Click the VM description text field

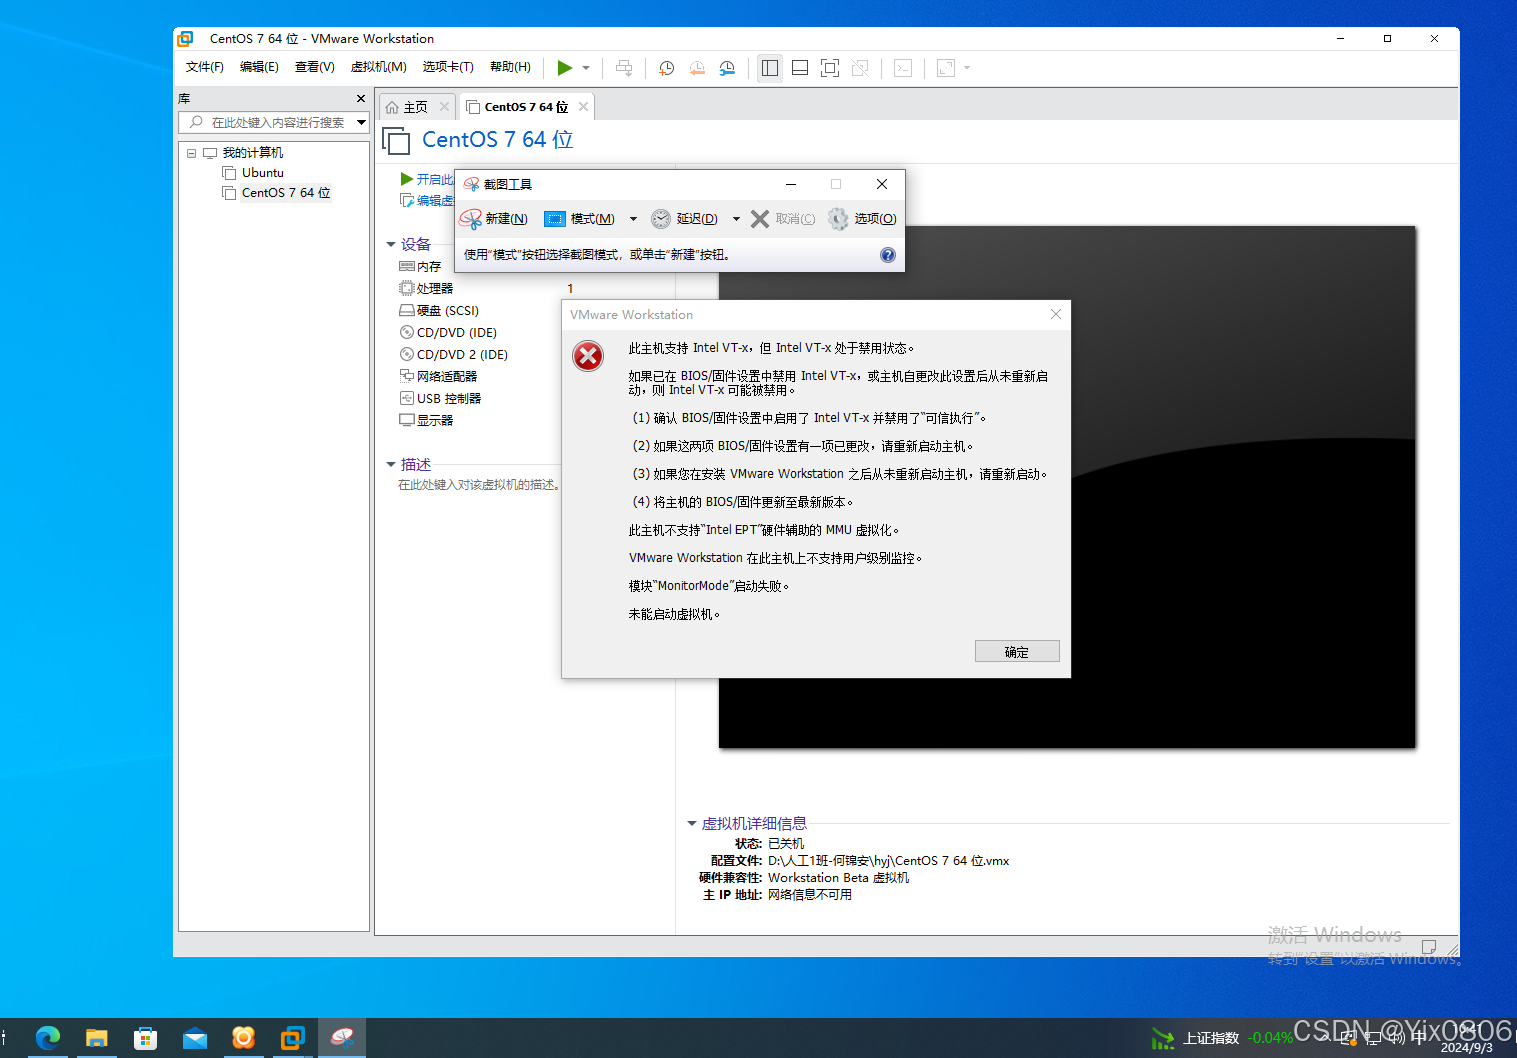478,485
